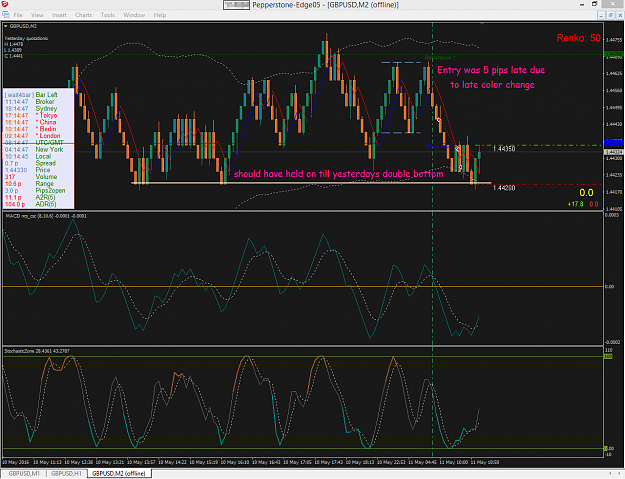Click the green vertical dashed line on chart
Viewport: 625px width, 479px height.
(x=432, y=239)
